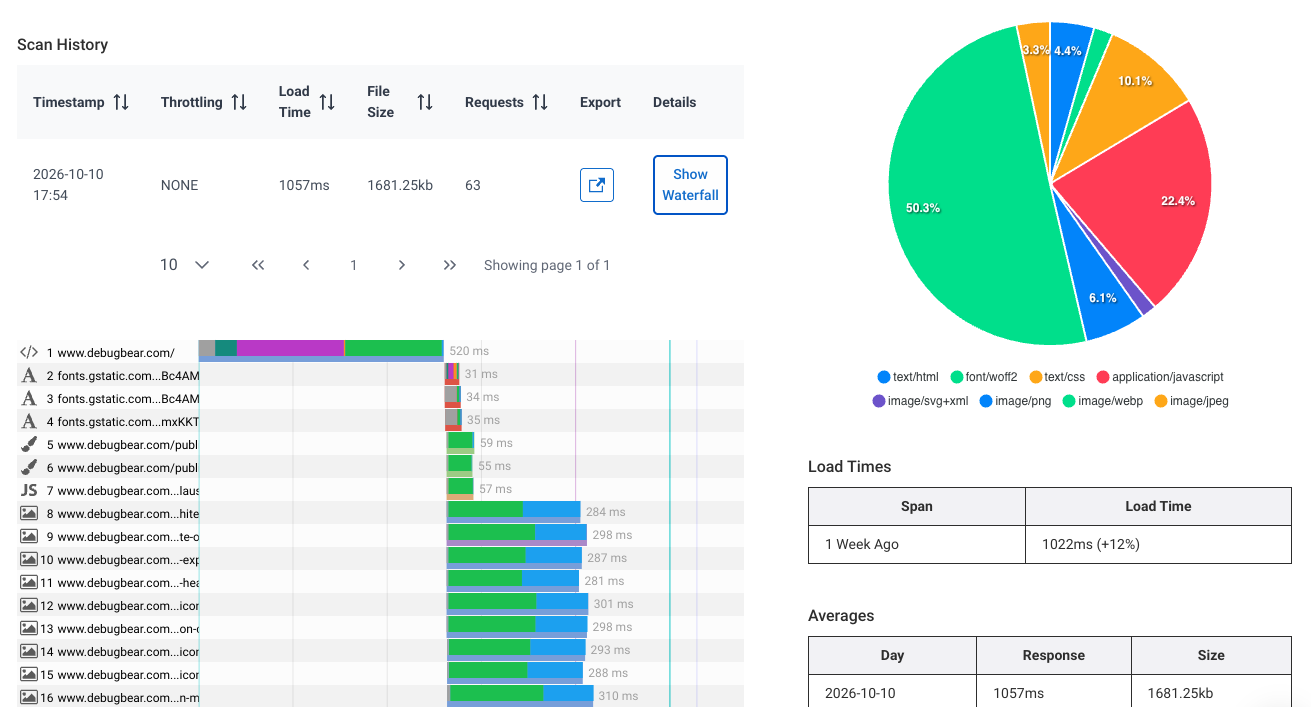Click the image/svg+xml legend entry
The width and height of the screenshot is (1311, 707).
click(x=921, y=401)
